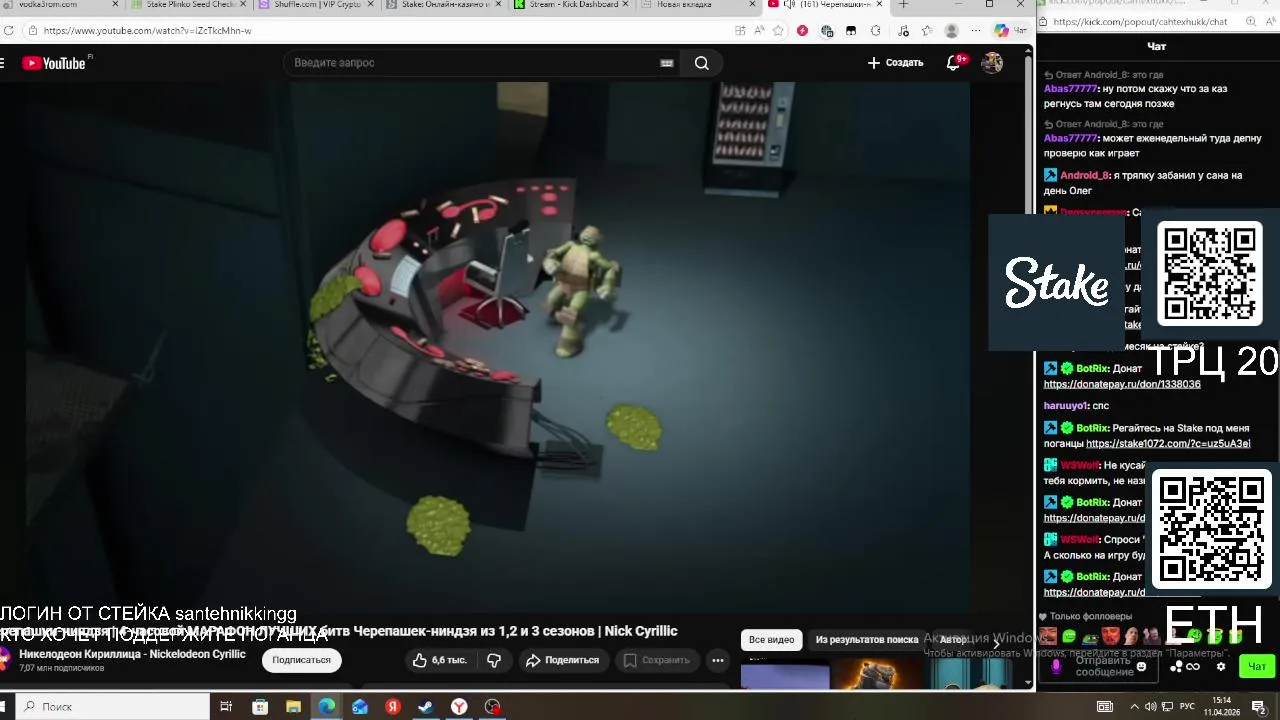Run search with the magnifier button
The height and width of the screenshot is (720, 1280).
coord(702,63)
